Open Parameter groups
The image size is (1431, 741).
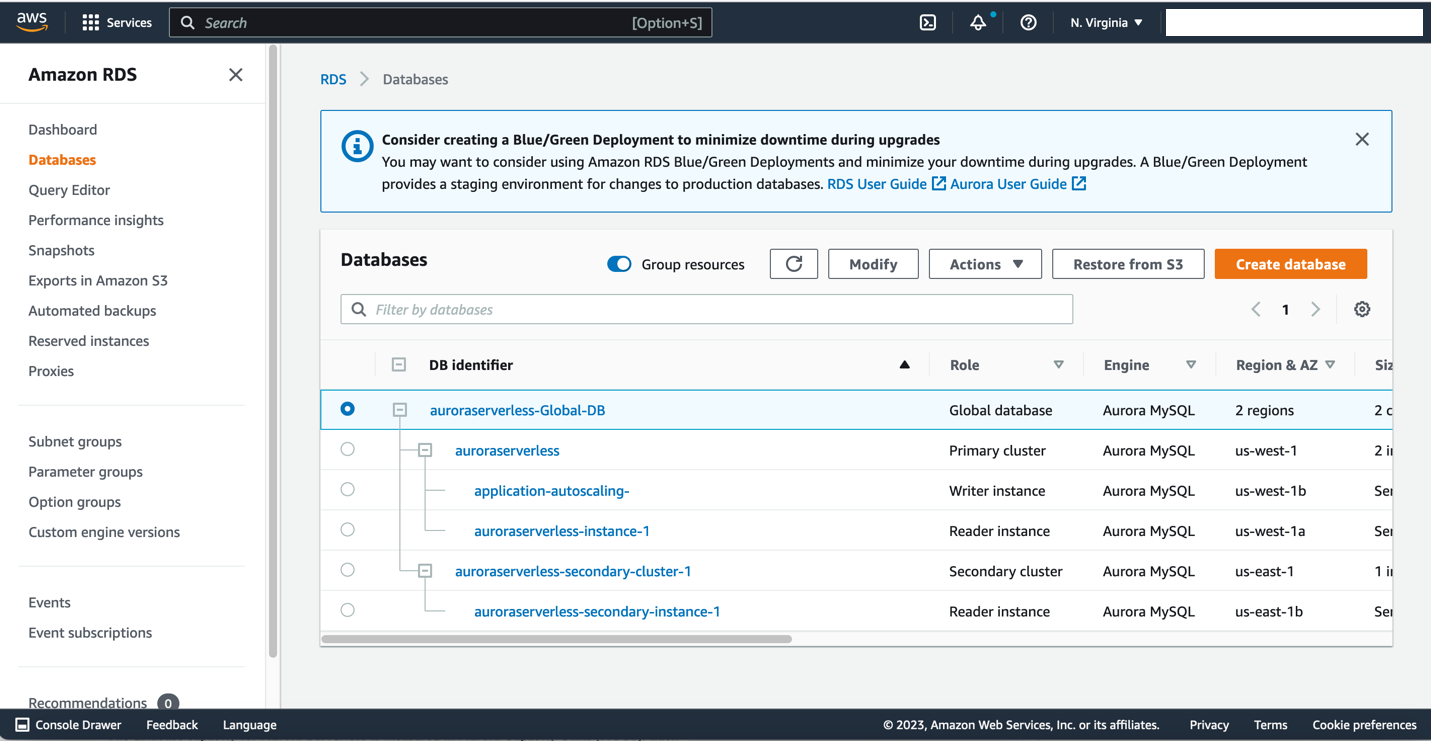point(85,472)
